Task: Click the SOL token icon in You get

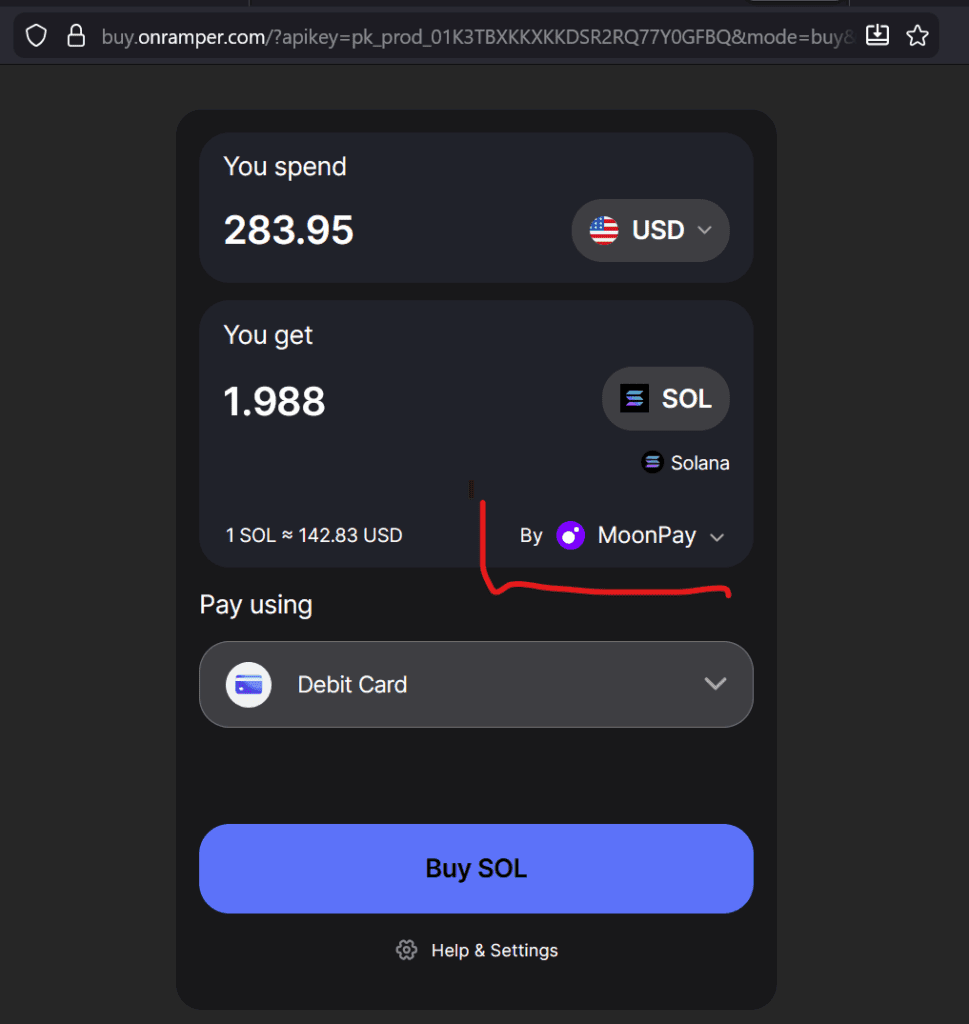Action: 634,398
